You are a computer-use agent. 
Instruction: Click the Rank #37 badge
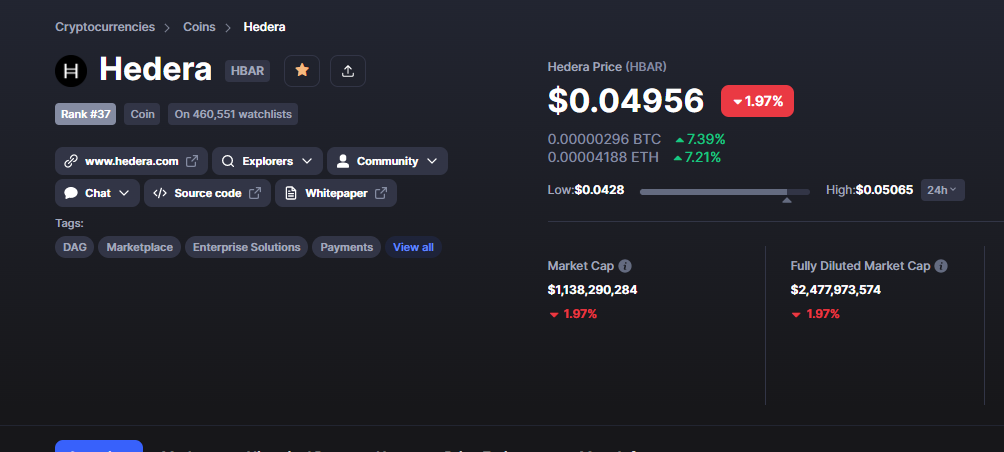[x=86, y=114]
